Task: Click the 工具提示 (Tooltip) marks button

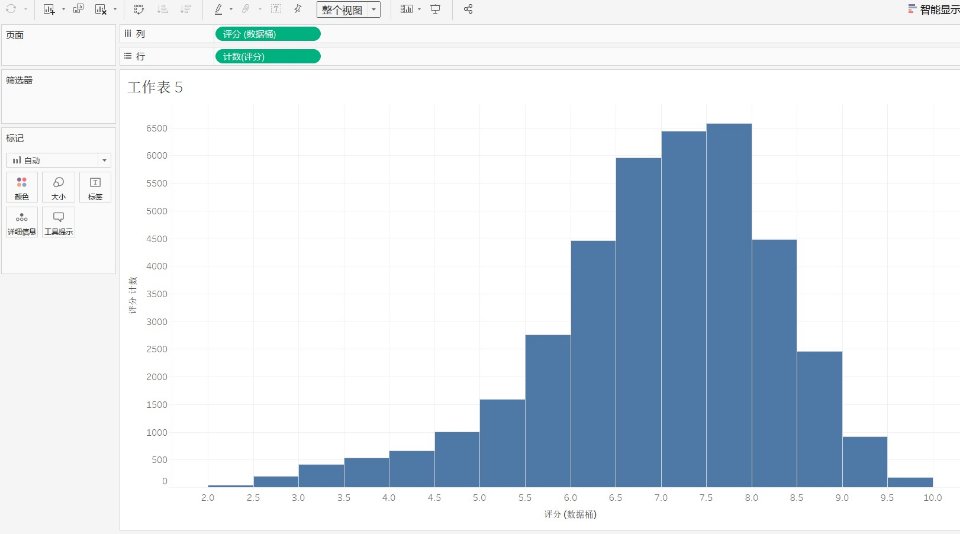Action: point(58,222)
